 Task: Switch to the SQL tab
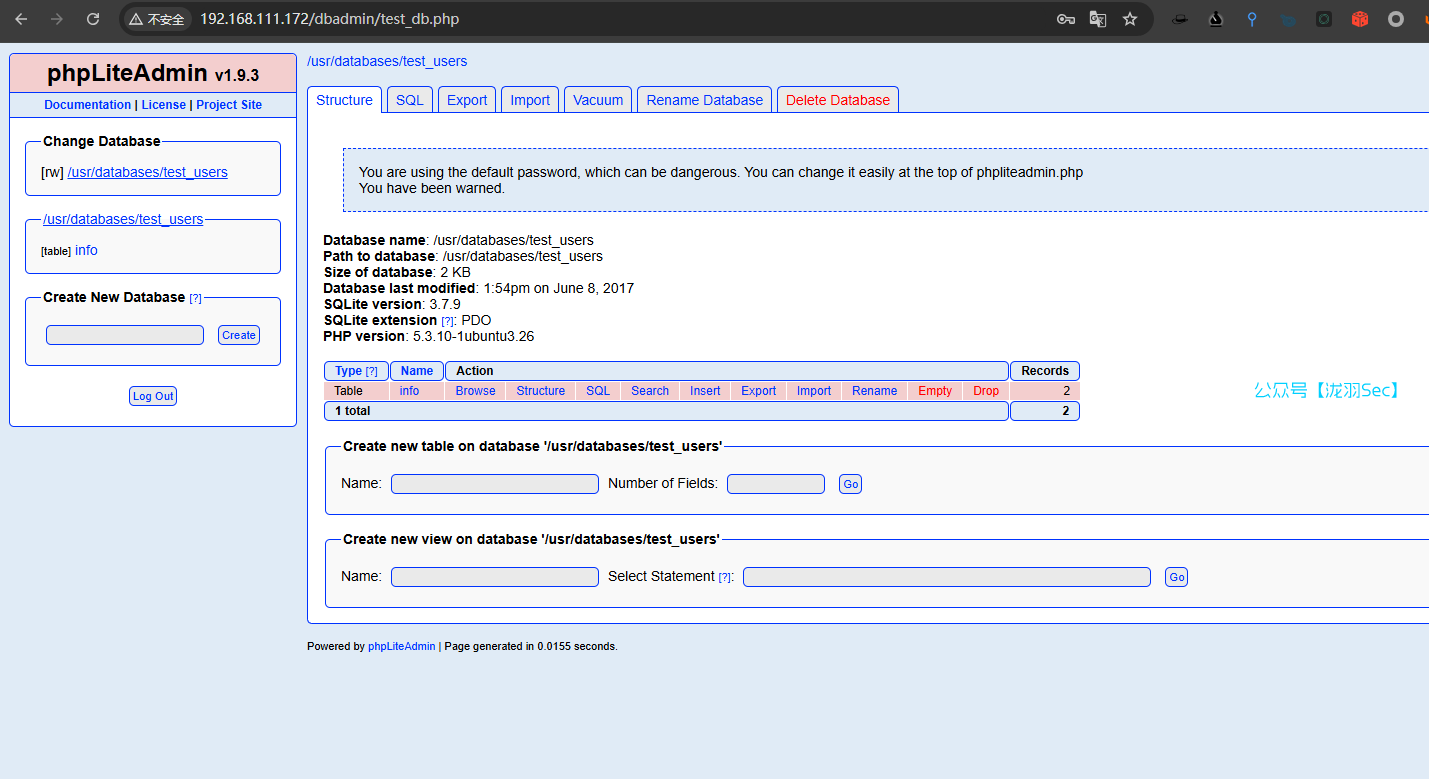coord(409,100)
